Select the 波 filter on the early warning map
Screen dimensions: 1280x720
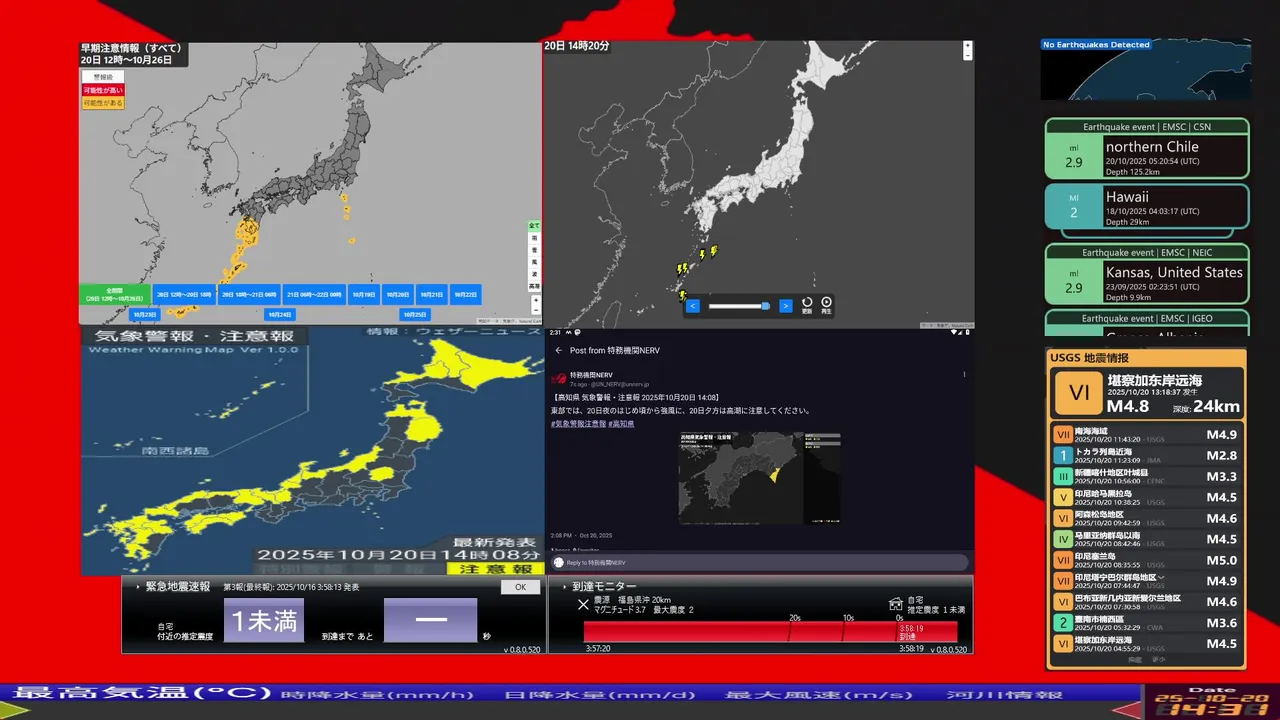[534, 274]
